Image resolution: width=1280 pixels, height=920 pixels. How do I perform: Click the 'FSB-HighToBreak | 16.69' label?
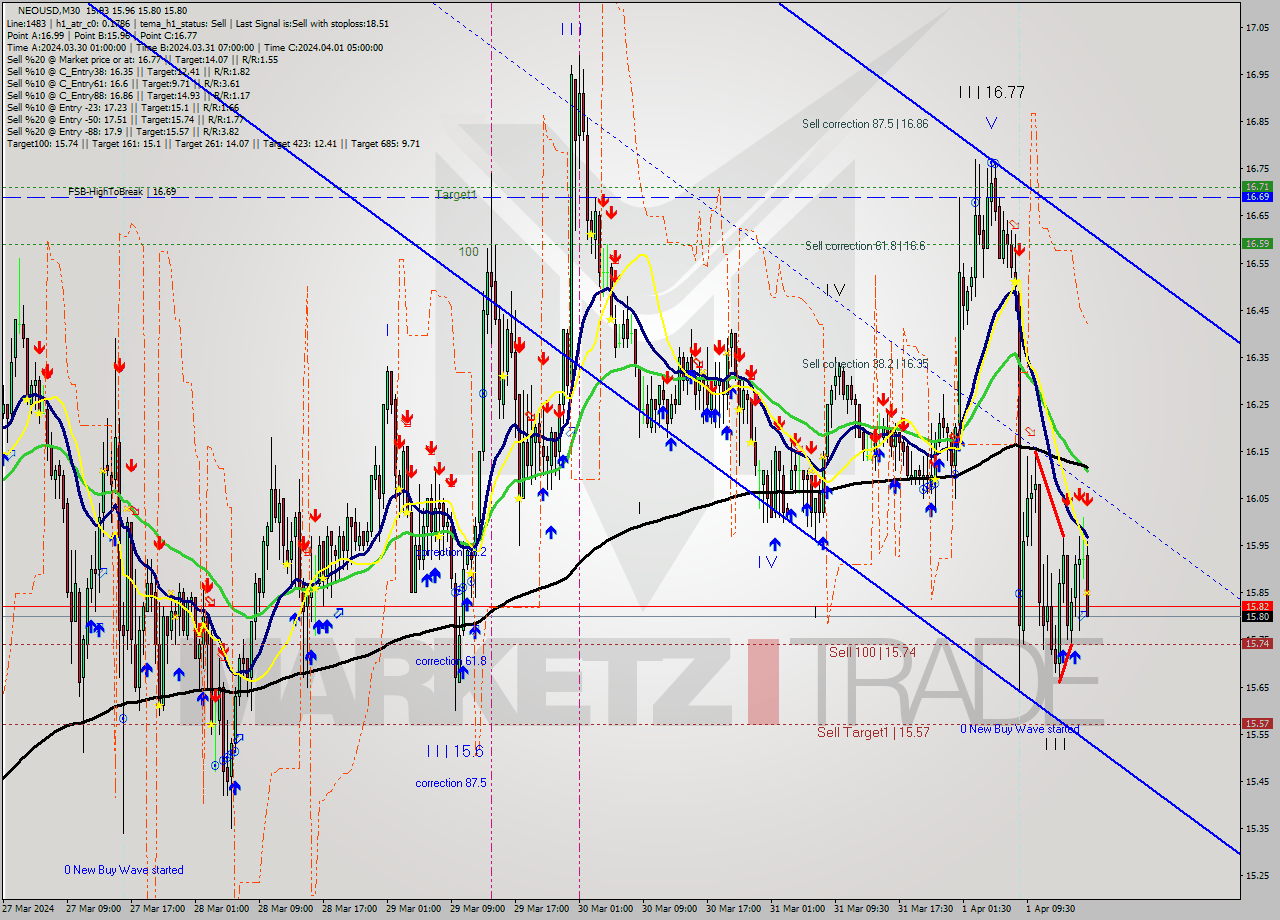point(122,191)
